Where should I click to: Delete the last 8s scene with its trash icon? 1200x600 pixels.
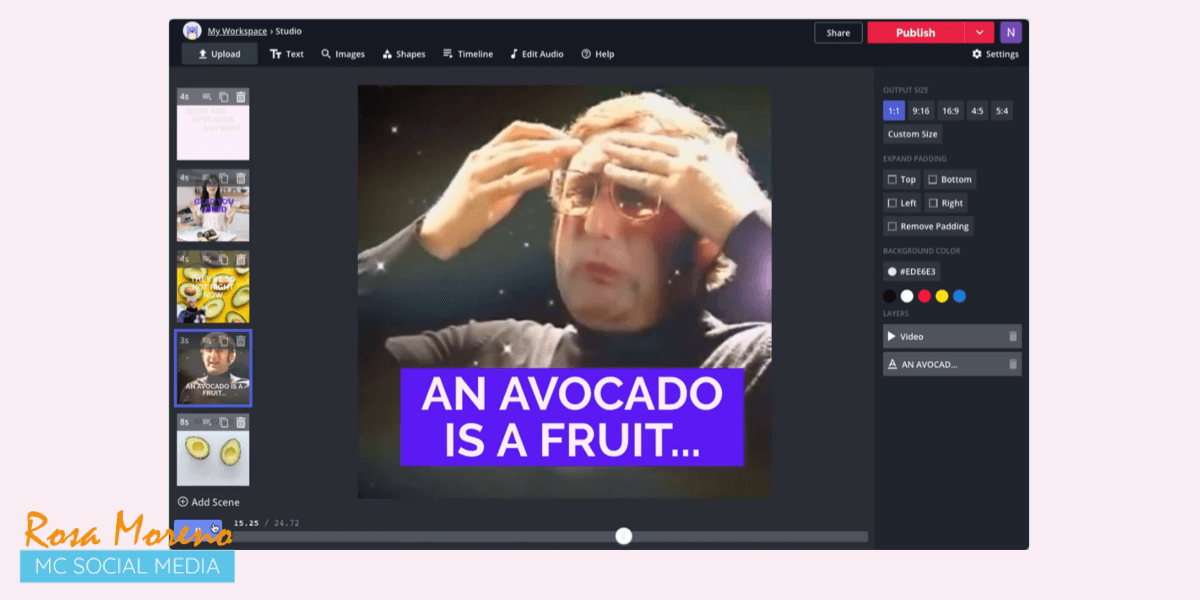(x=241, y=422)
